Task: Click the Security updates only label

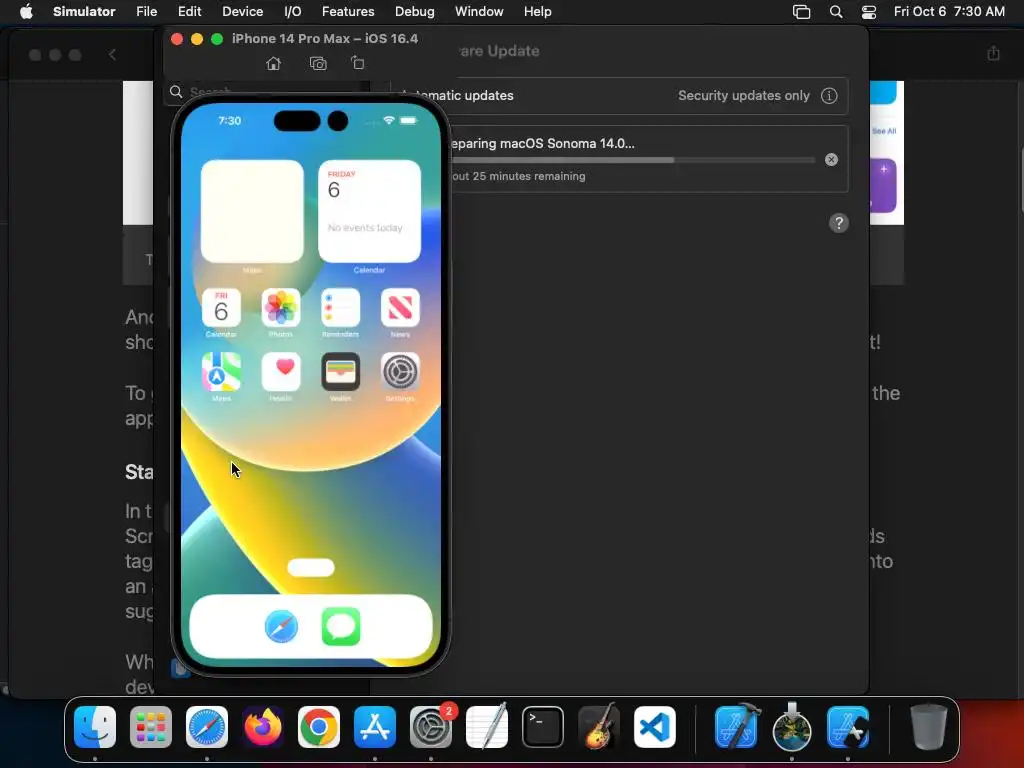Action: (x=744, y=95)
